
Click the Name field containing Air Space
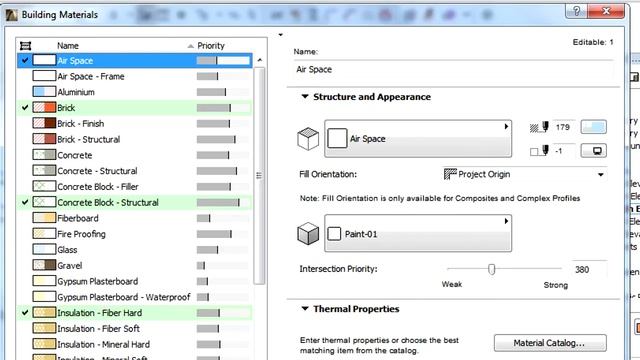coord(453,69)
